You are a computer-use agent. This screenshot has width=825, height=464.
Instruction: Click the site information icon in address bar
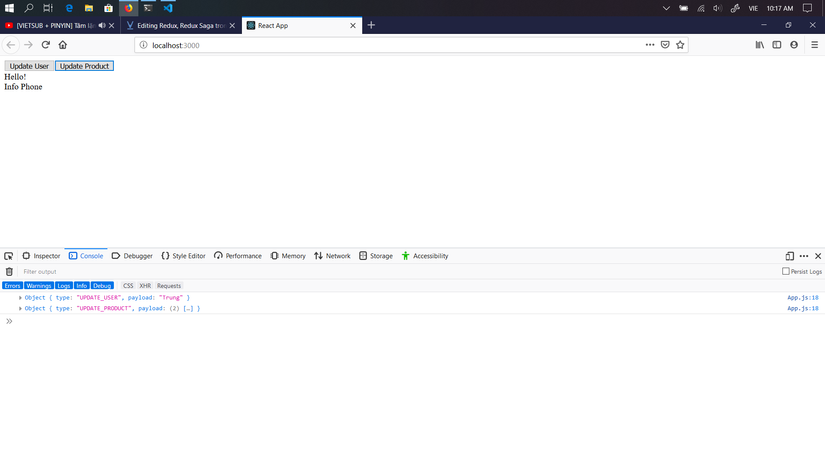(x=143, y=45)
